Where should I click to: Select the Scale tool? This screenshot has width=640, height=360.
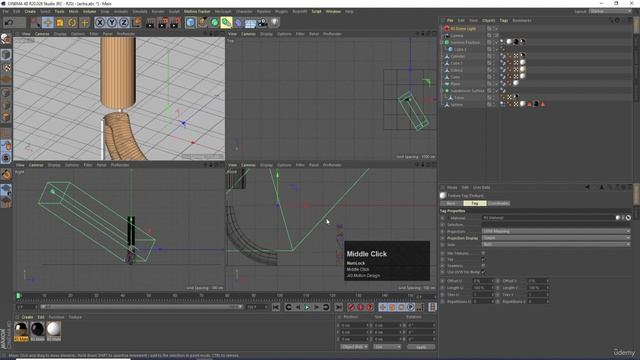coord(60,22)
